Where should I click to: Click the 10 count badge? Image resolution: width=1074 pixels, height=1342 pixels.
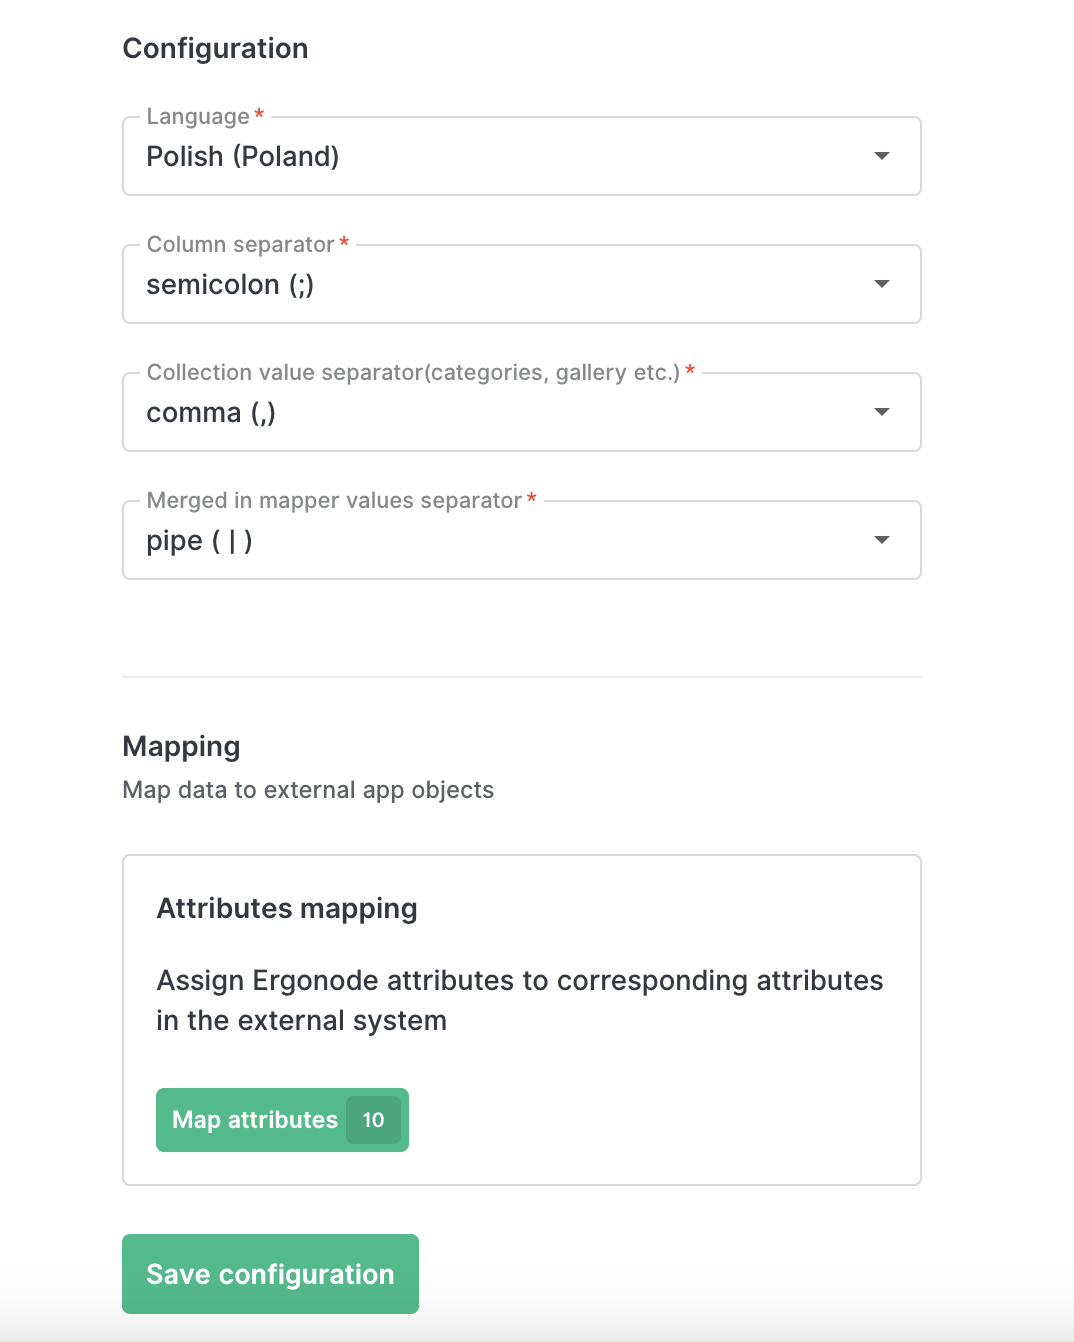373,1120
